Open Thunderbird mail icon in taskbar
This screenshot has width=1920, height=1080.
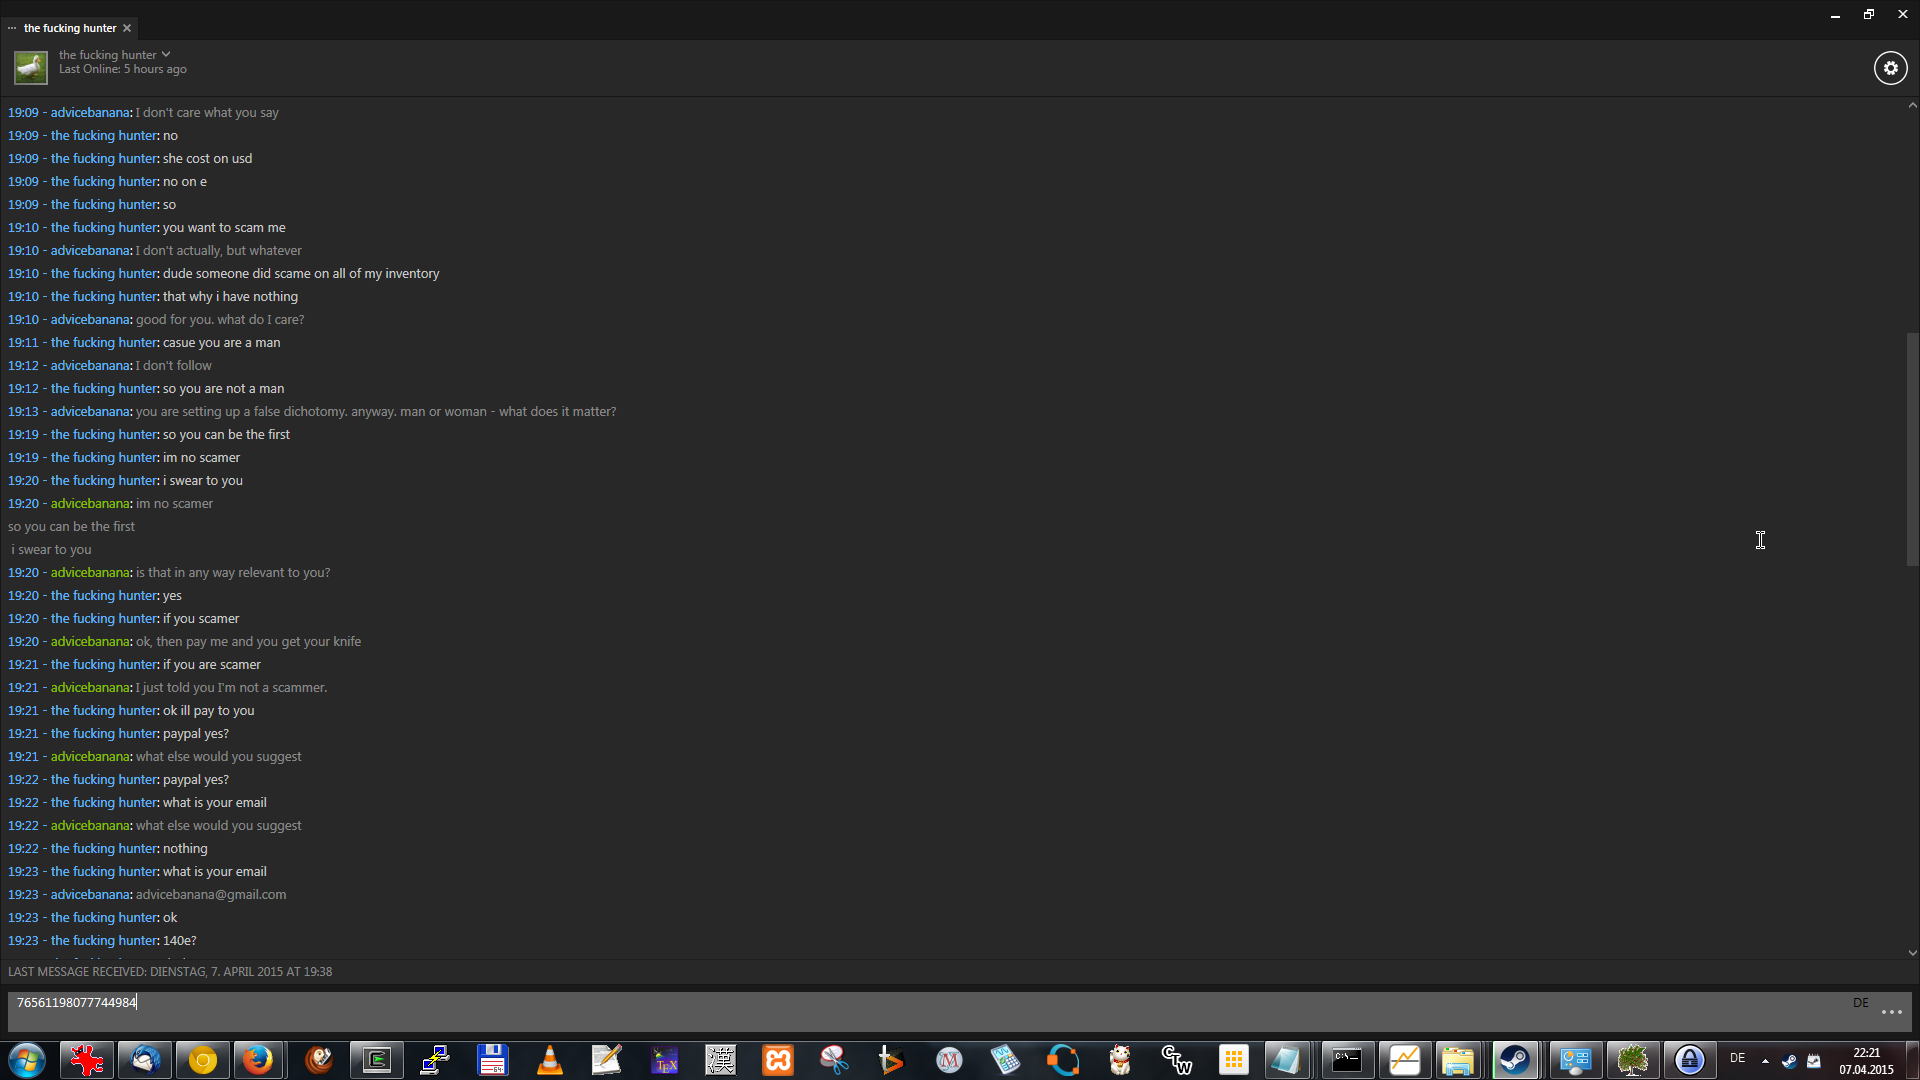(x=145, y=1060)
